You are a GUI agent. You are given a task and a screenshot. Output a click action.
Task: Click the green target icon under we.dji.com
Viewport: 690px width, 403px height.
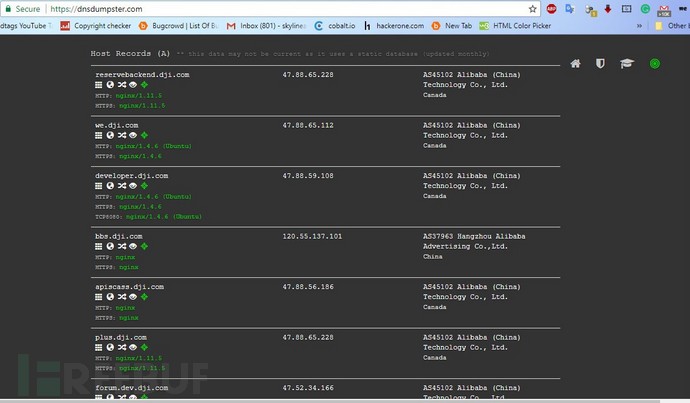(x=144, y=136)
